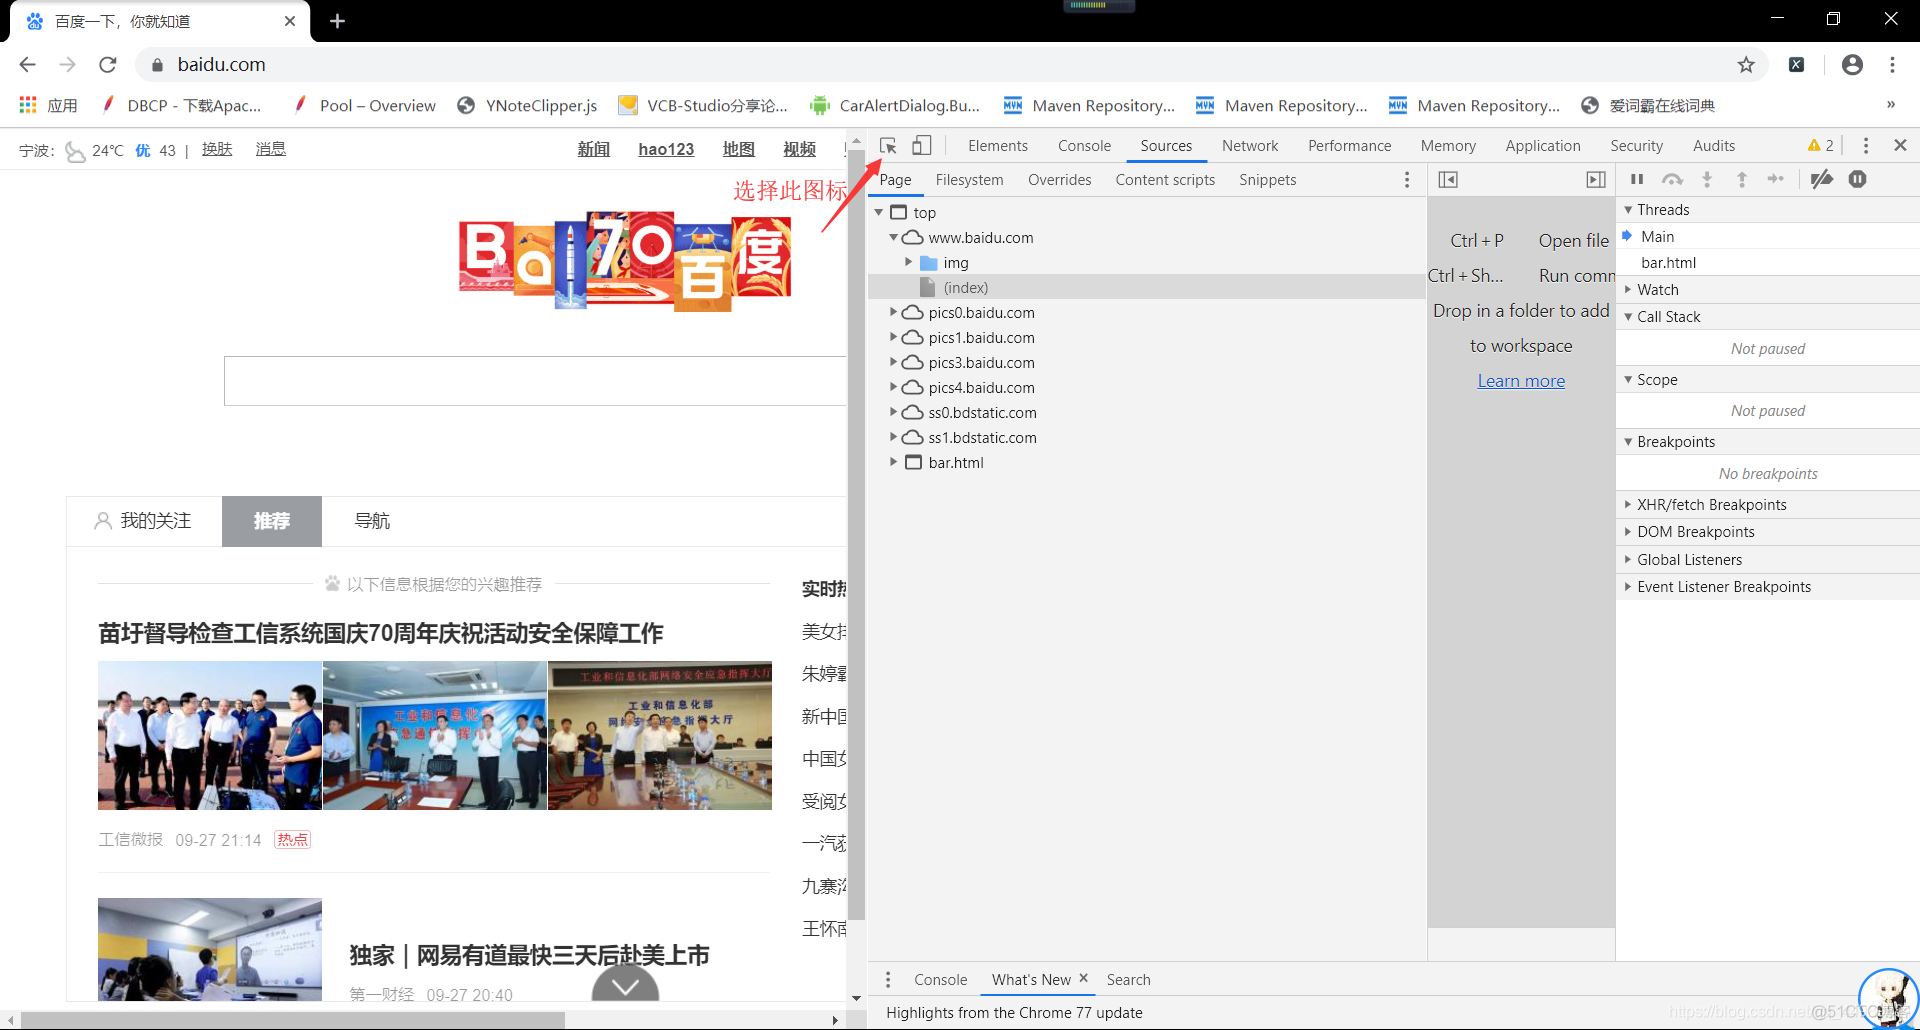The image size is (1920, 1030).
Task: Expand the img folder
Action: [x=908, y=262]
